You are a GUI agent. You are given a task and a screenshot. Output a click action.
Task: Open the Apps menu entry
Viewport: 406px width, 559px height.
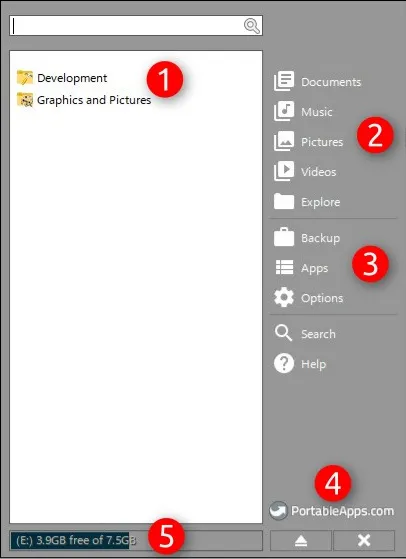(x=314, y=268)
